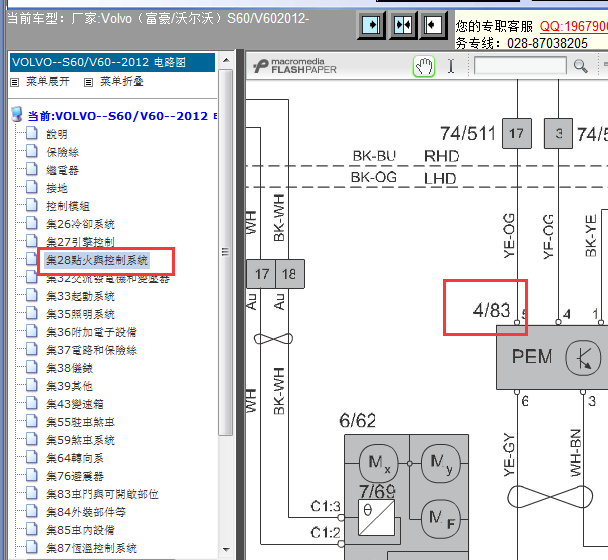The image size is (608, 560).
Task: Open 集64轉向系 in the tree
Action: coord(75,458)
